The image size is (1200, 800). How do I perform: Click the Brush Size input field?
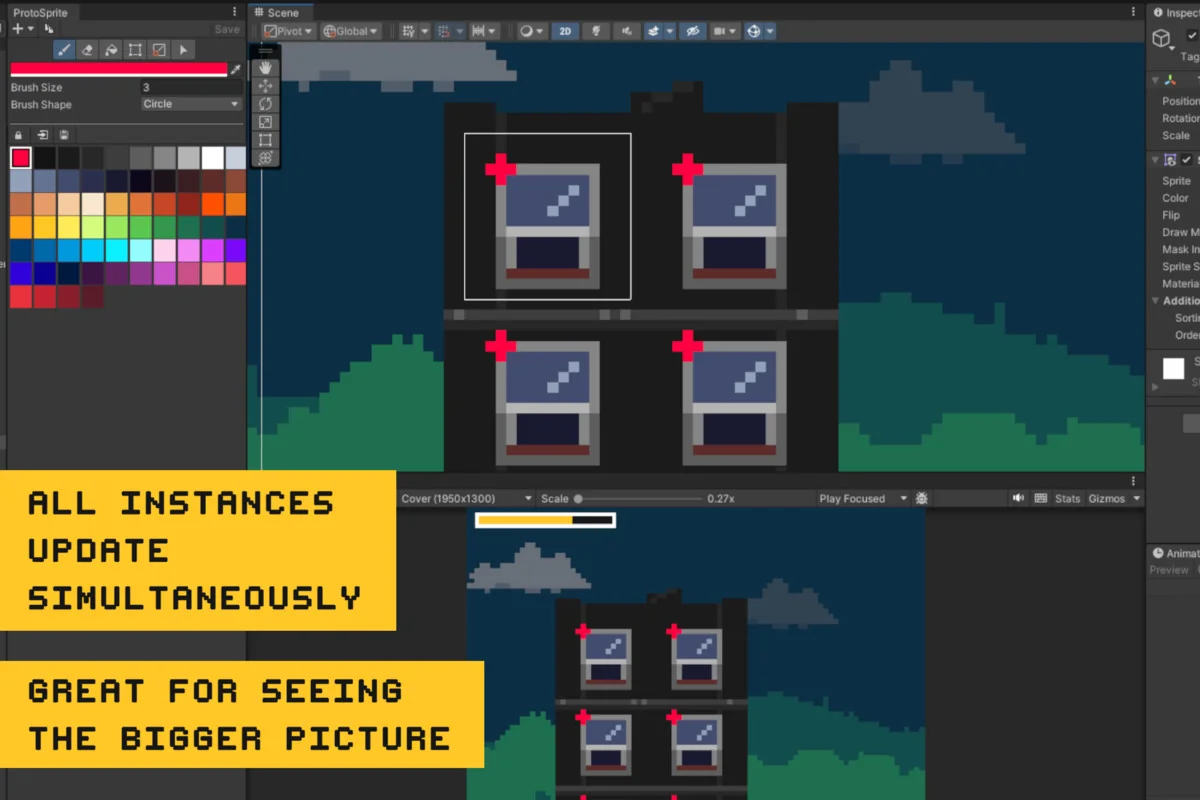190,87
